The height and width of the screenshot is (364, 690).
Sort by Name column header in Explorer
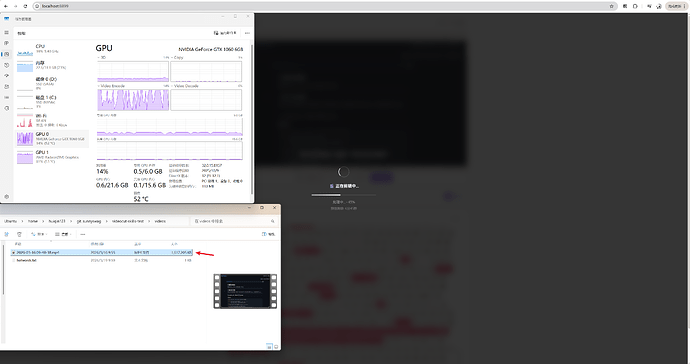(x=18, y=244)
